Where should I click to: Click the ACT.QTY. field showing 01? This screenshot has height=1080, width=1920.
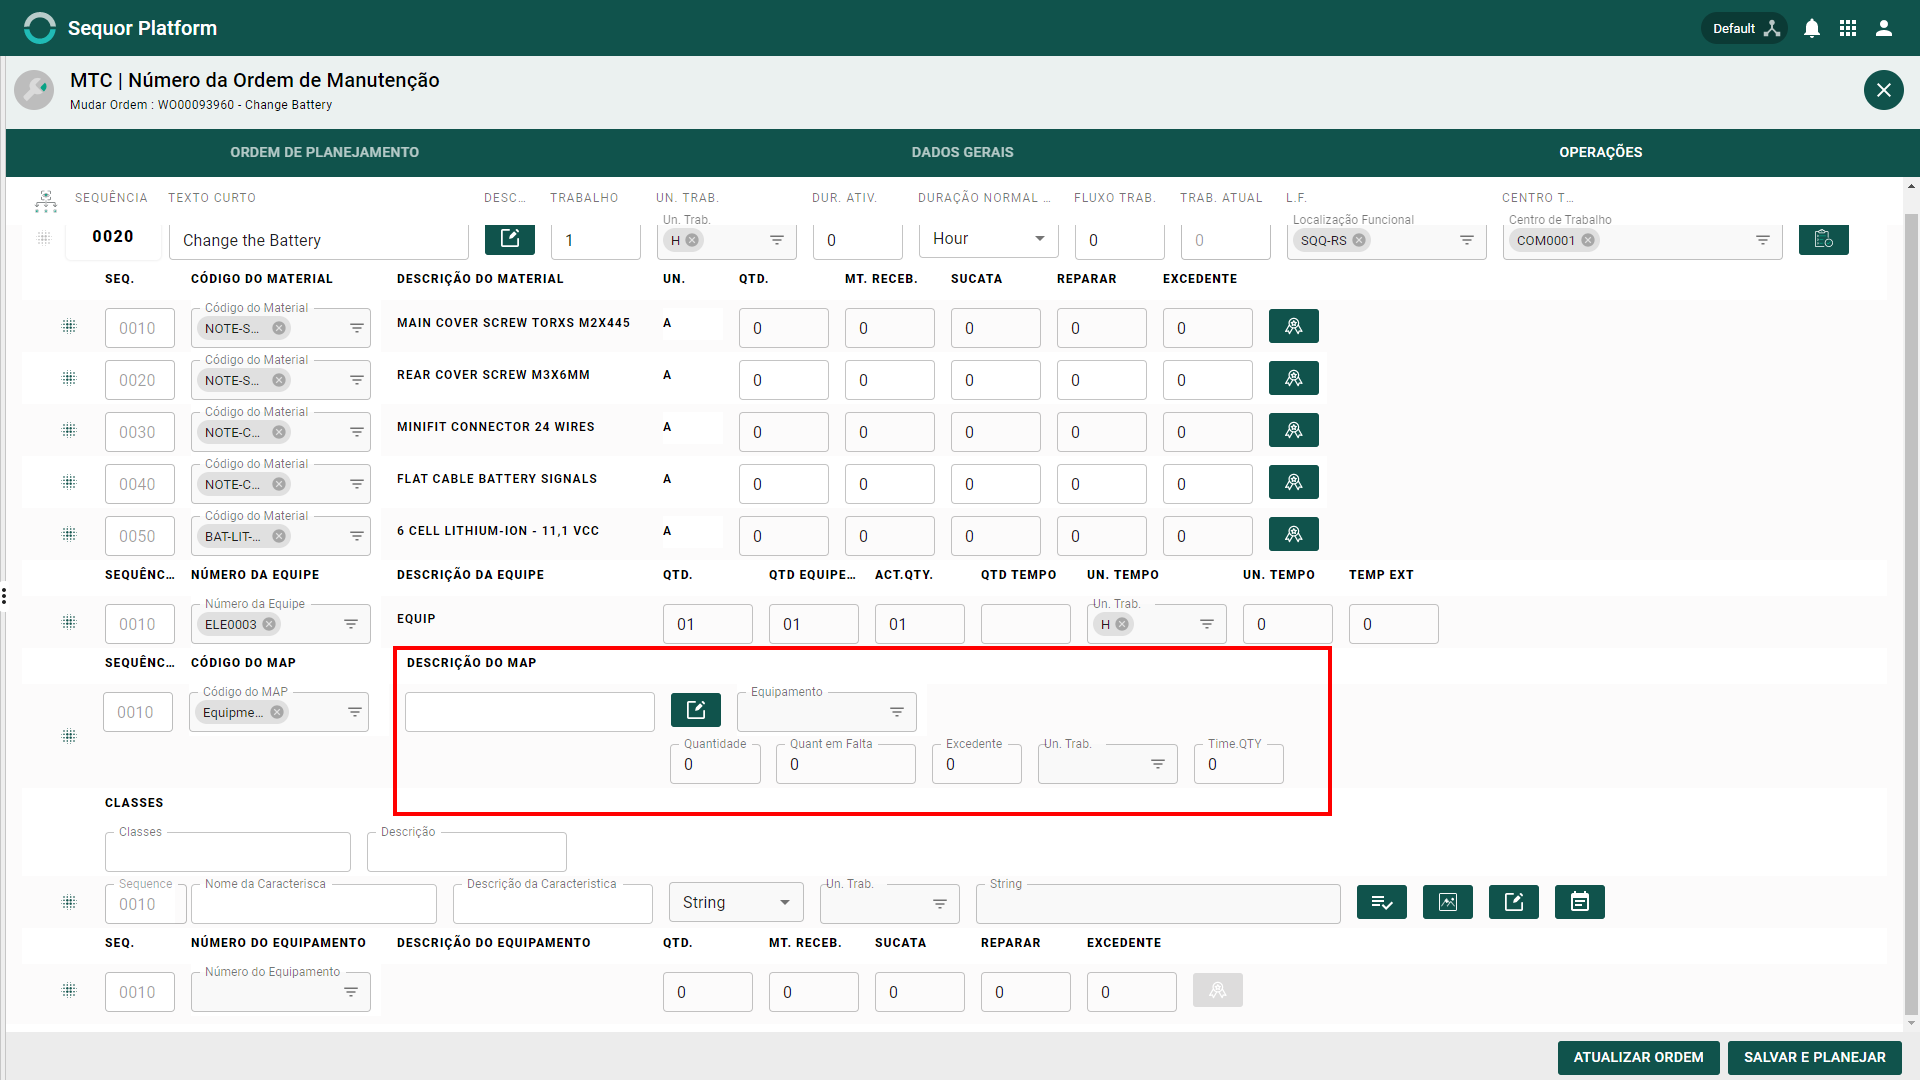tap(920, 624)
